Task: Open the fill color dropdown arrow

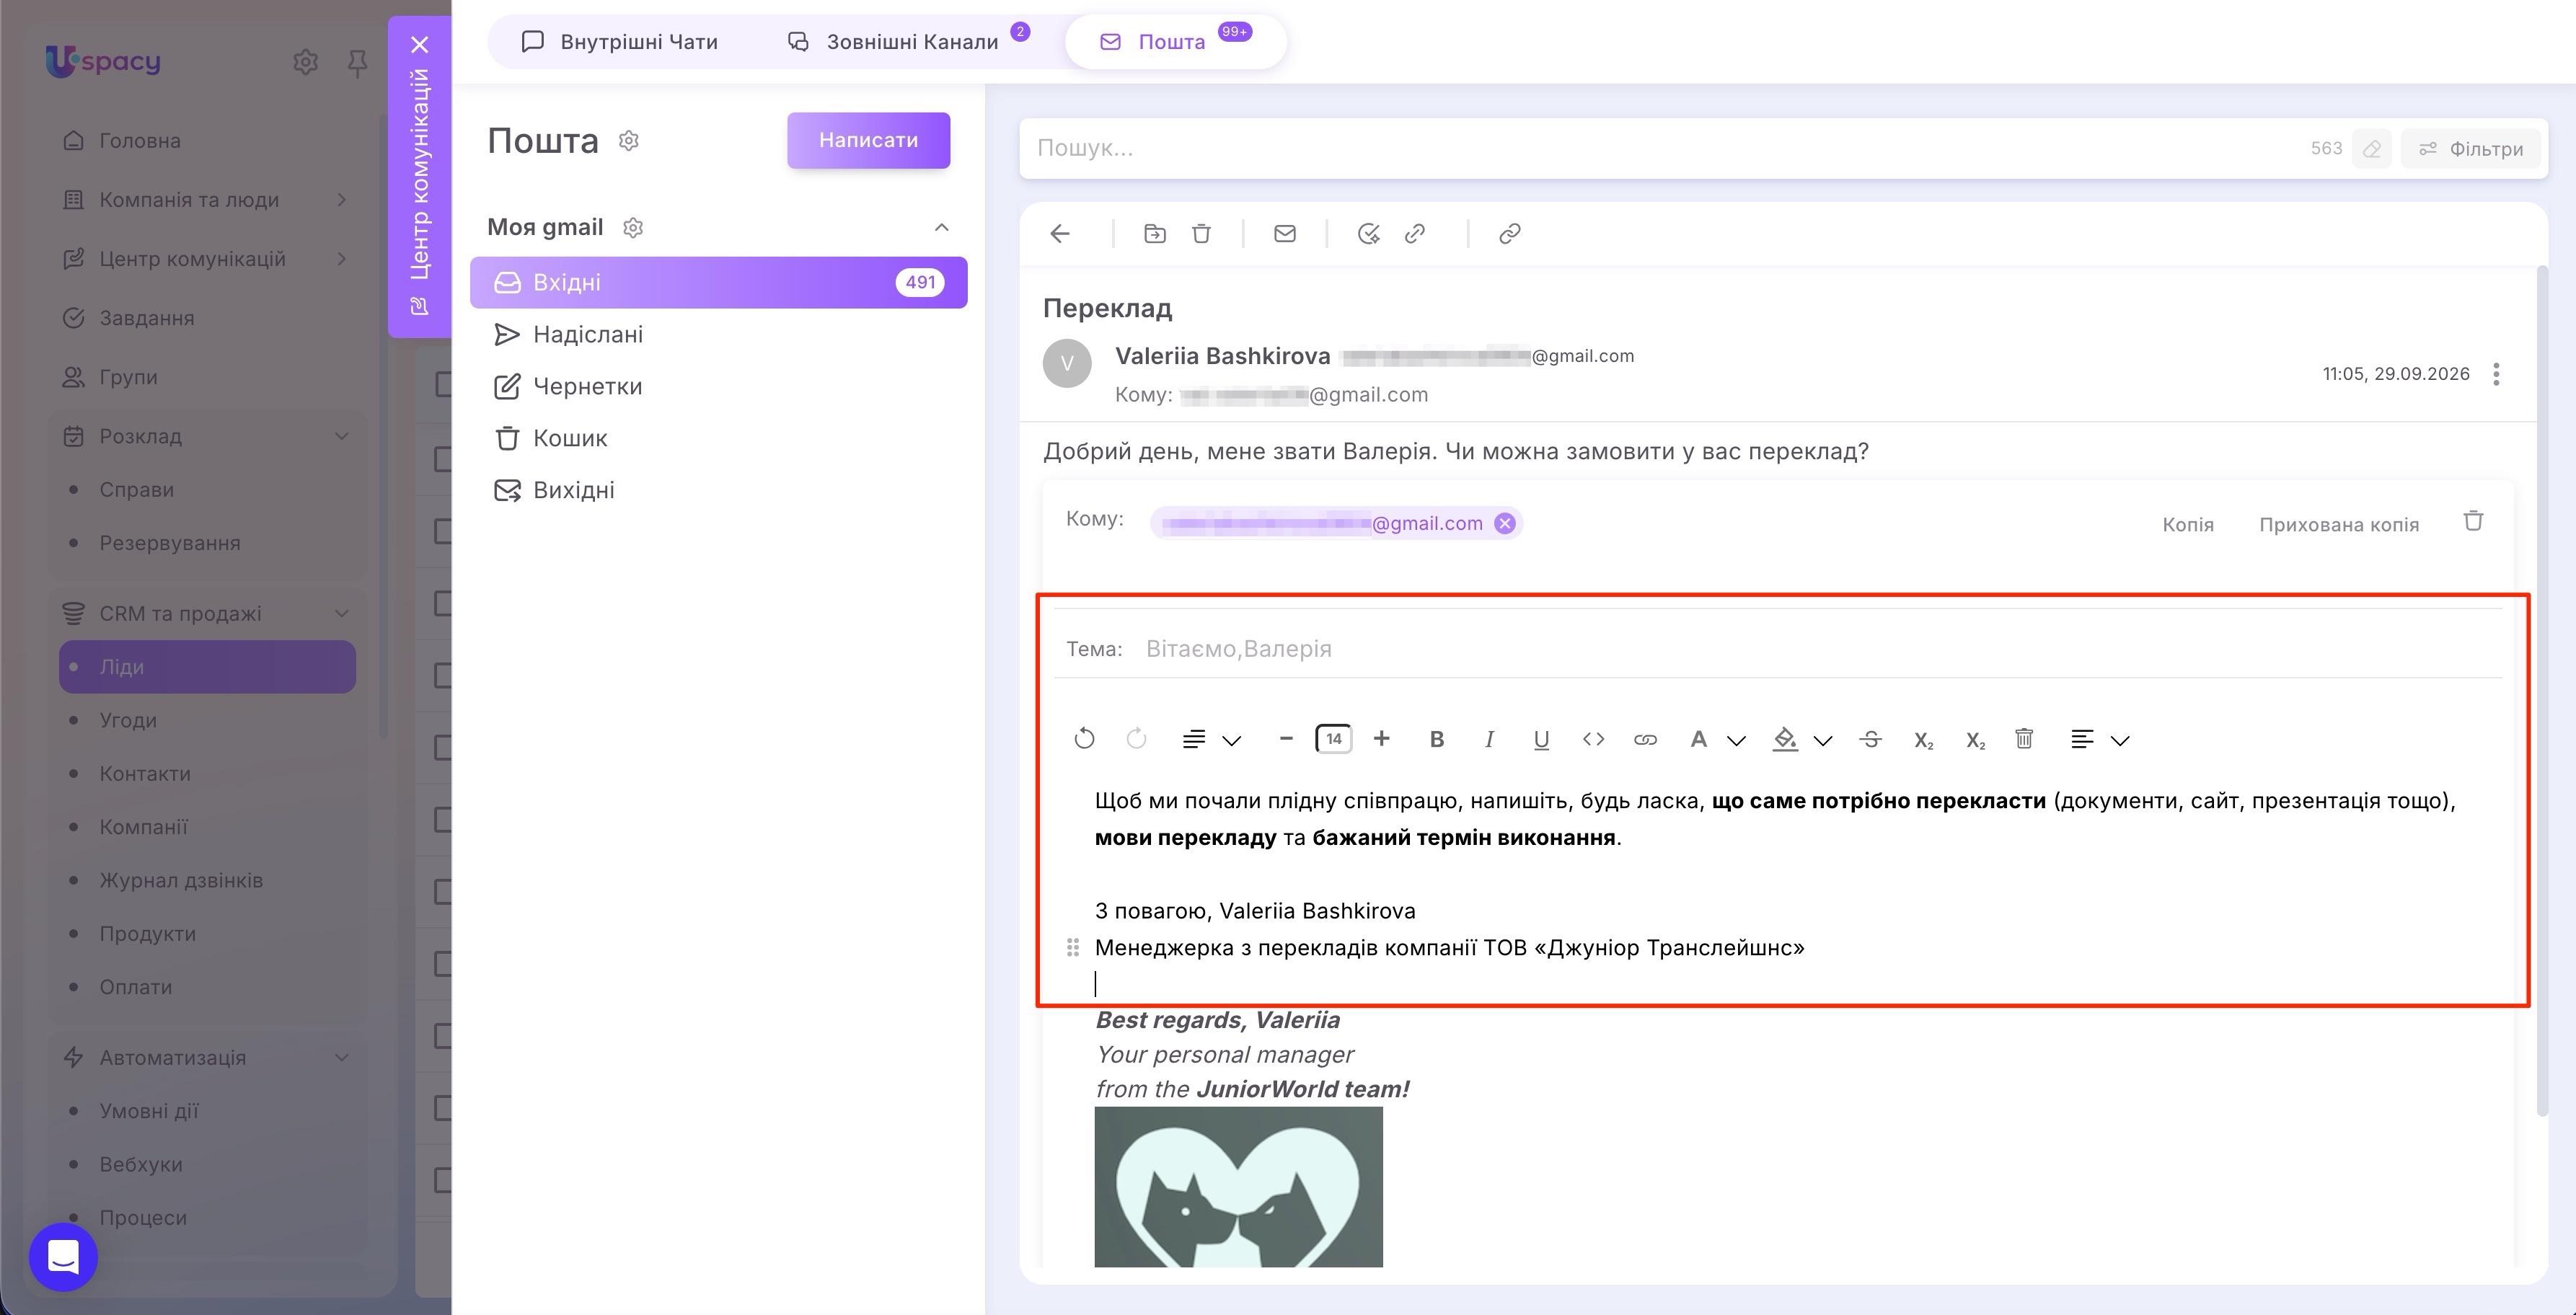Action: pos(1822,740)
